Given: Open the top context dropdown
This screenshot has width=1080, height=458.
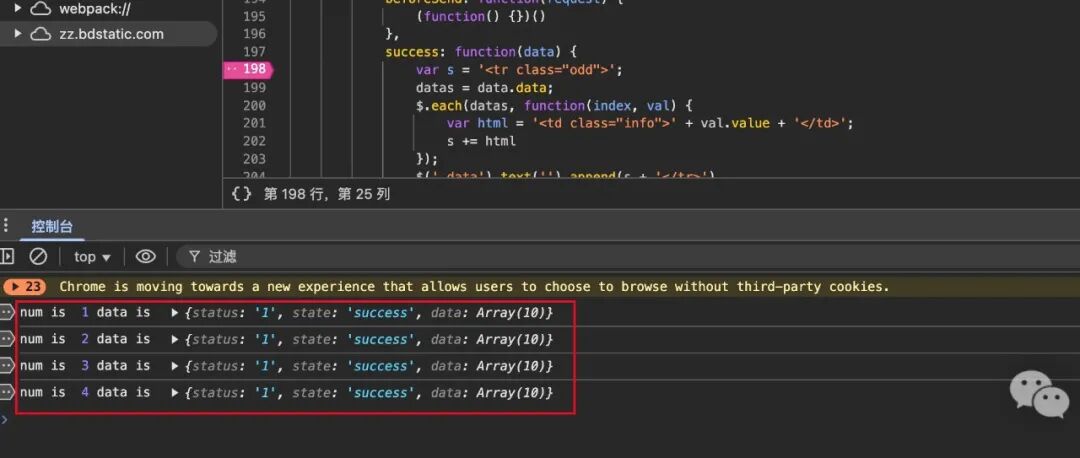Looking at the screenshot, I should click(92, 257).
